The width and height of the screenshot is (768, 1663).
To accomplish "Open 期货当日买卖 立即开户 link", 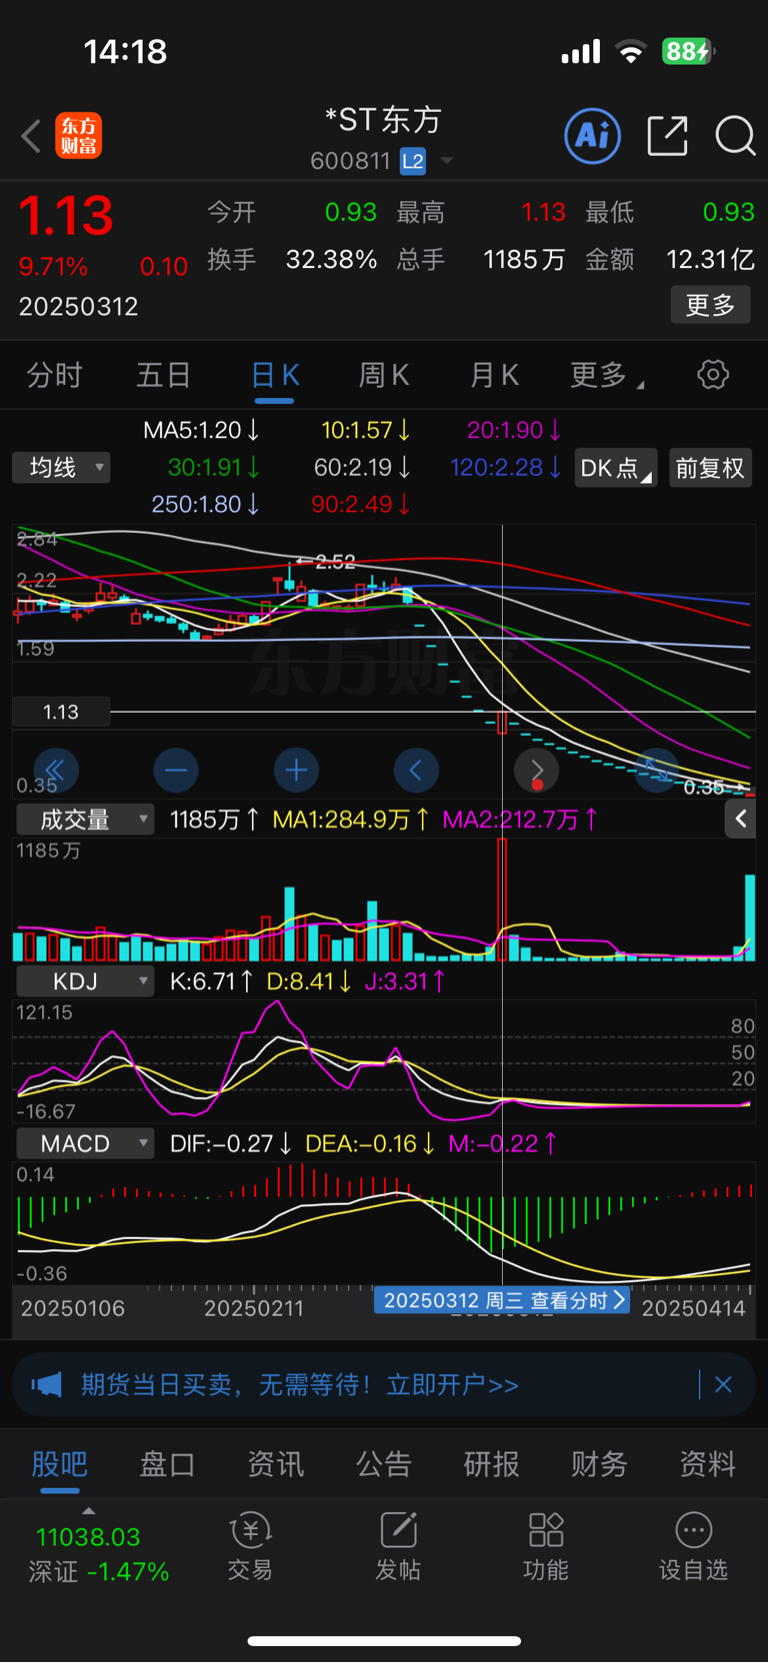I will click(300, 1385).
